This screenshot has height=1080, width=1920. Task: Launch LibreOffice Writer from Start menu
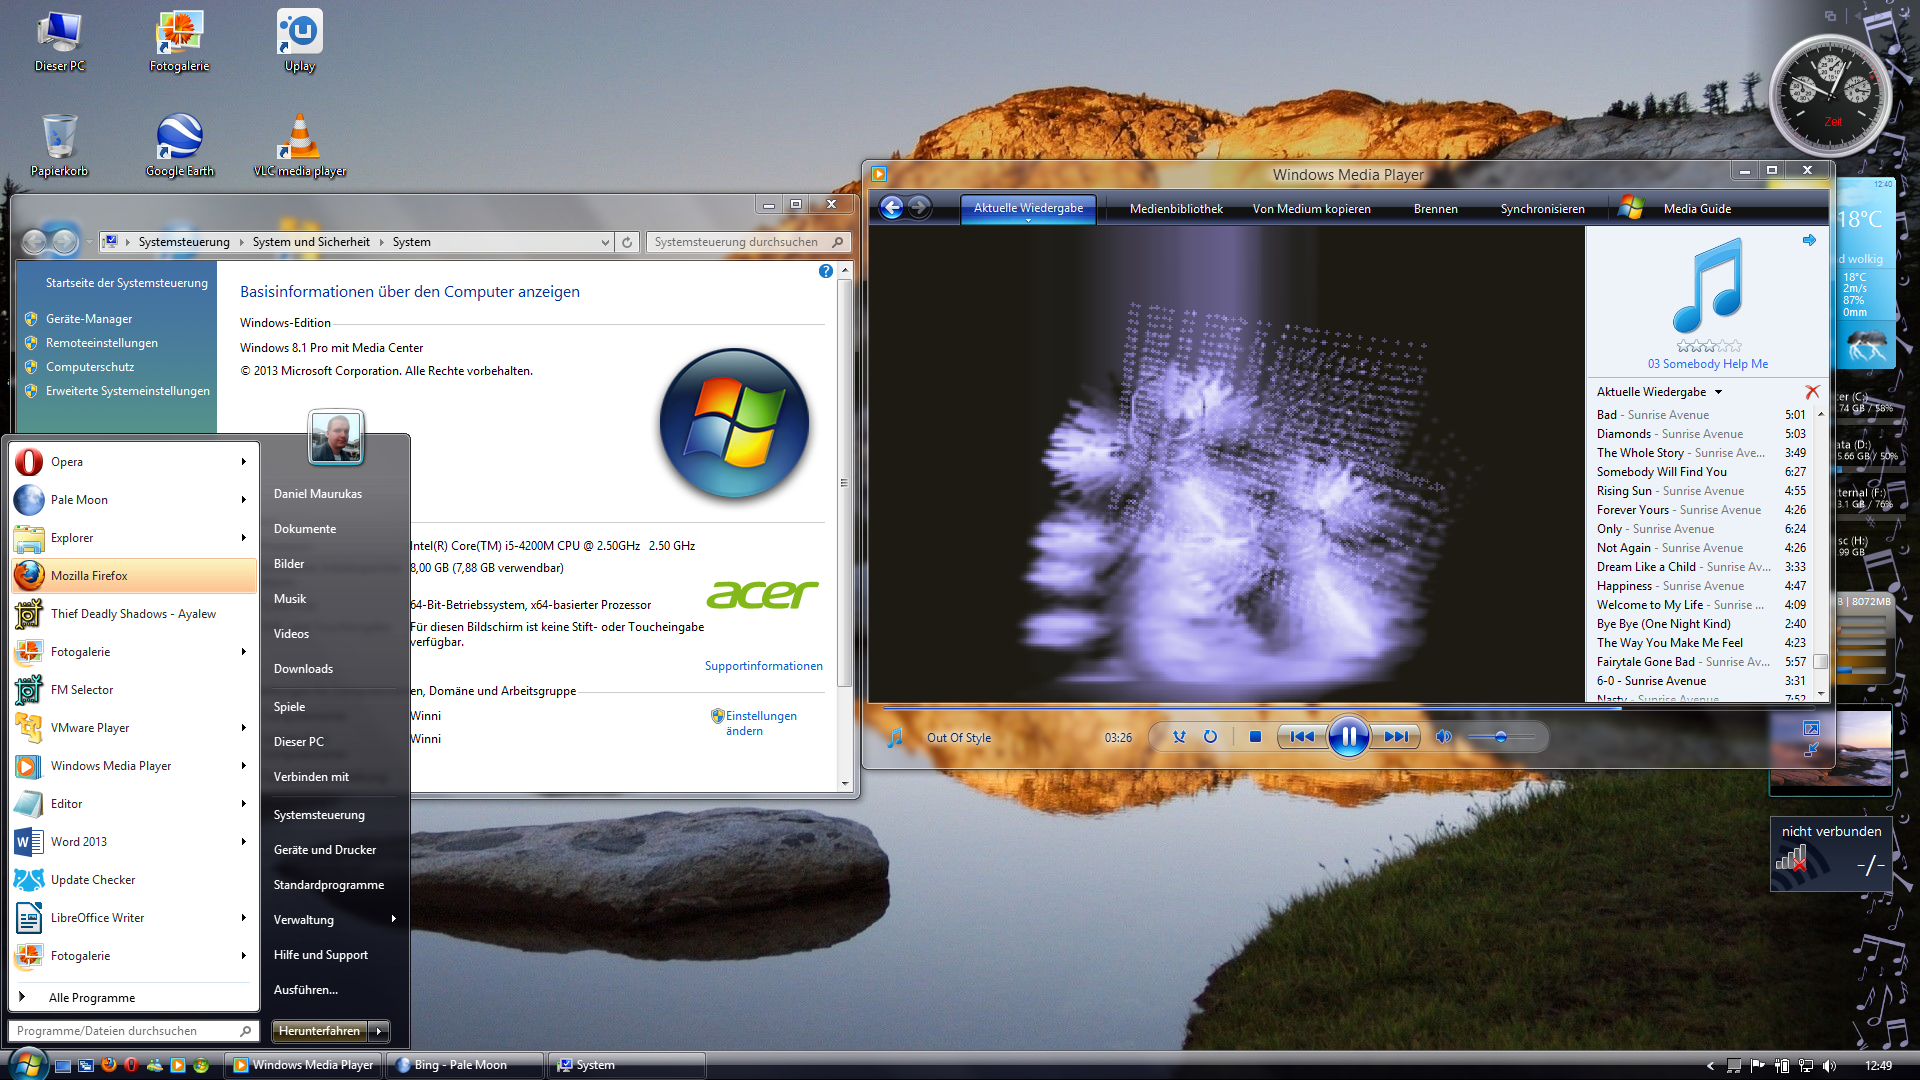[134, 918]
